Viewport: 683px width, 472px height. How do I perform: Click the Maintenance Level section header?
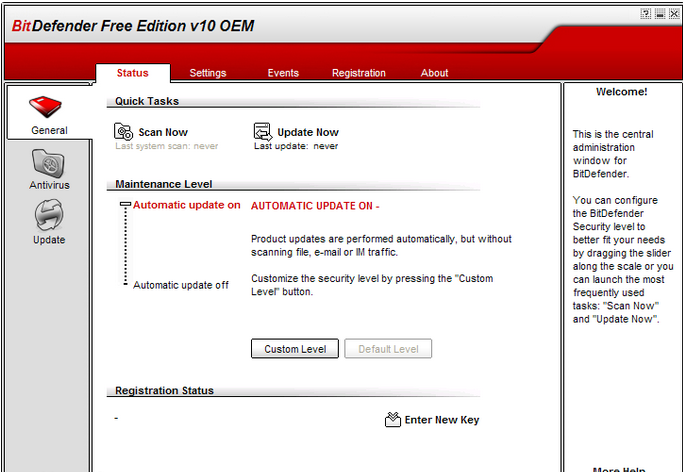(163, 184)
